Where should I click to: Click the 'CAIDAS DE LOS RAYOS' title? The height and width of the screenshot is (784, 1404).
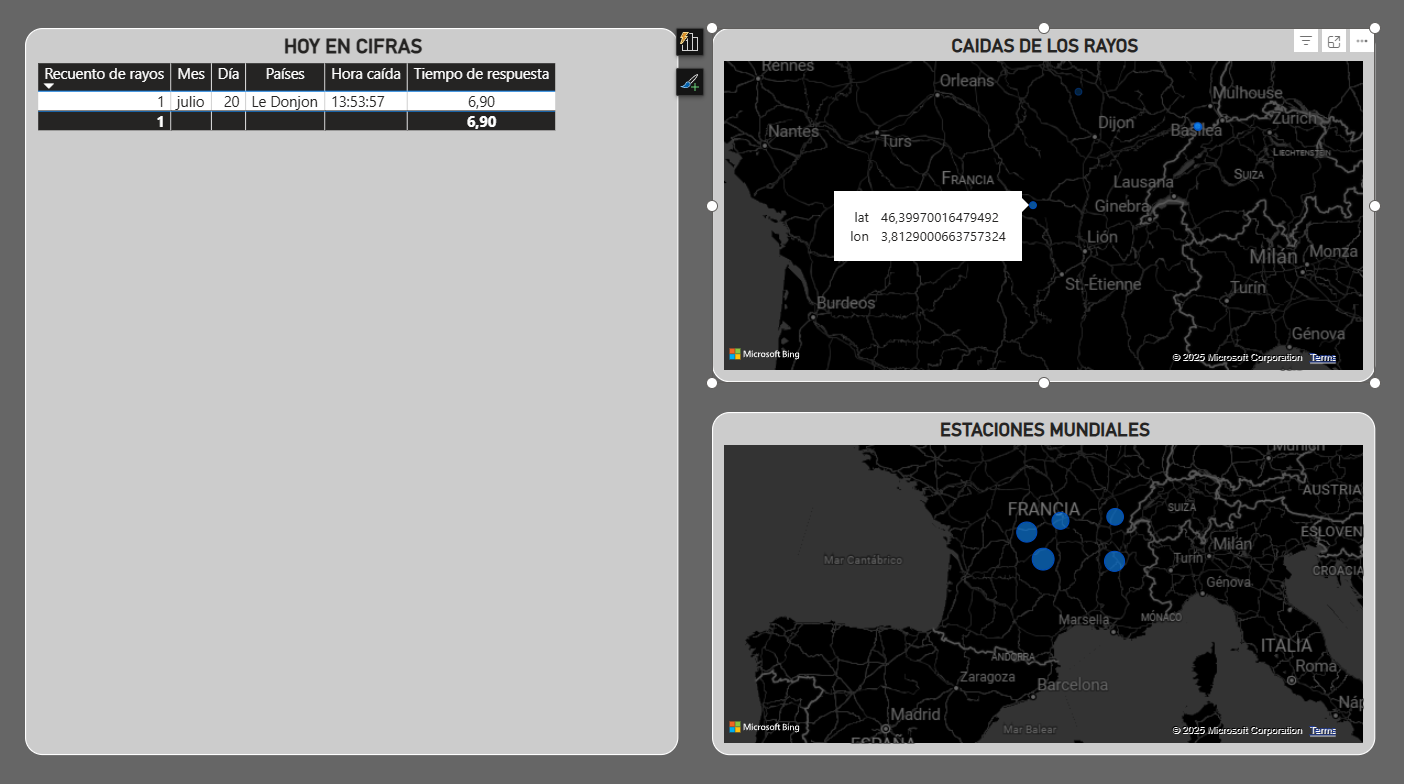click(x=1044, y=46)
